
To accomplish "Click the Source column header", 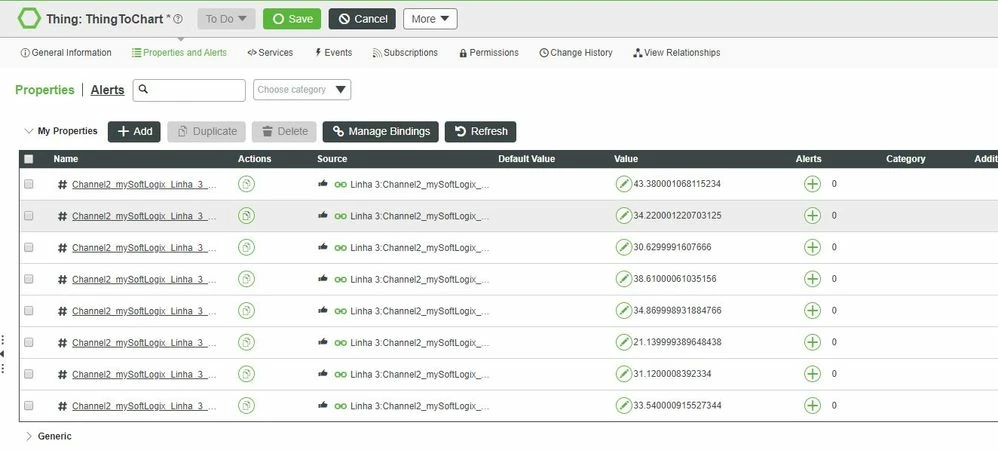I will click(x=332, y=159).
